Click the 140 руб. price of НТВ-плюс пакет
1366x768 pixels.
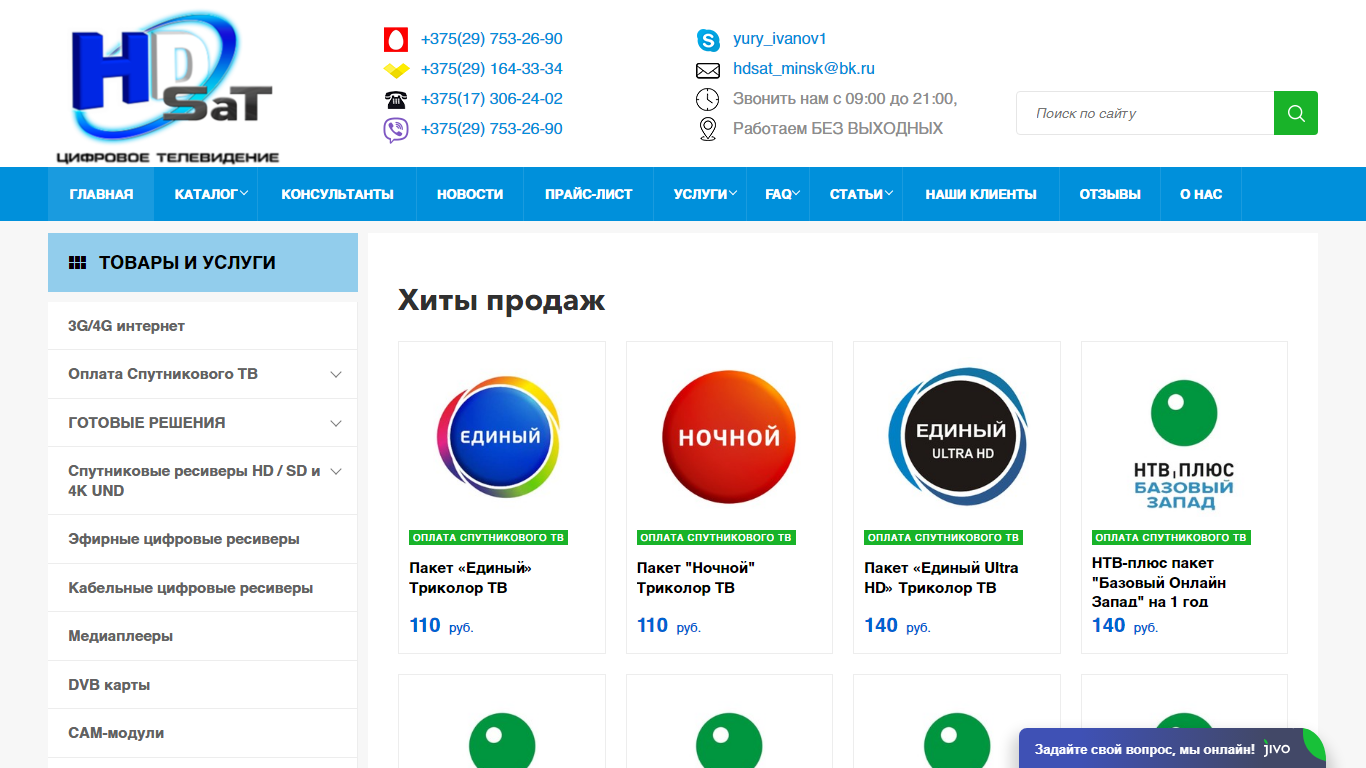click(1125, 626)
